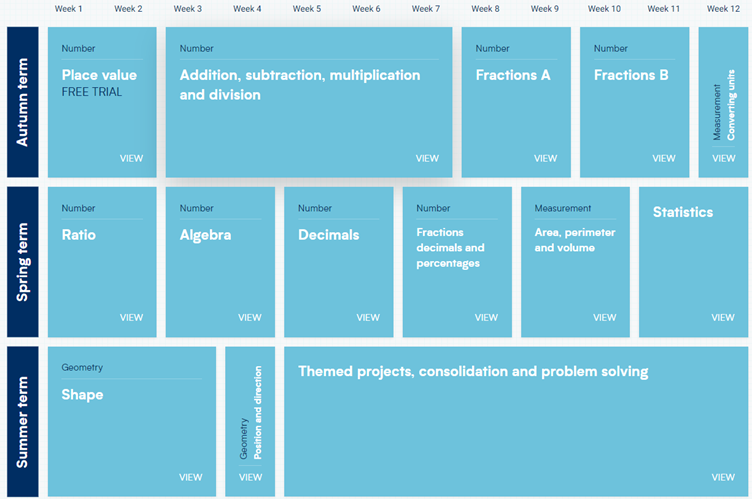Click Themed projects, consolidation and problem solving
Screen dimensions: 752x499
coord(473,372)
